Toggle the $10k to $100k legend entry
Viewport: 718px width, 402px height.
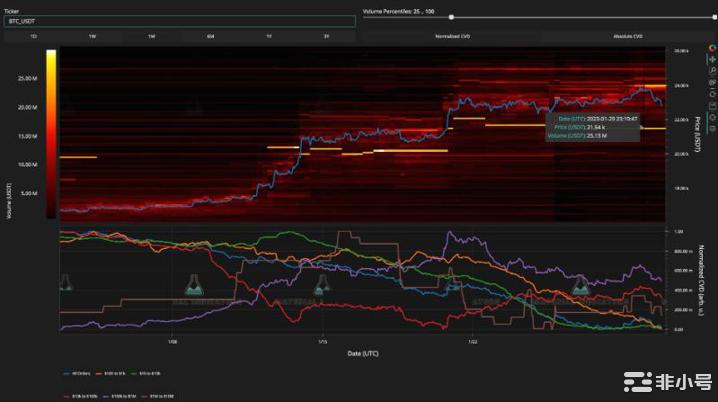coord(72,397)
